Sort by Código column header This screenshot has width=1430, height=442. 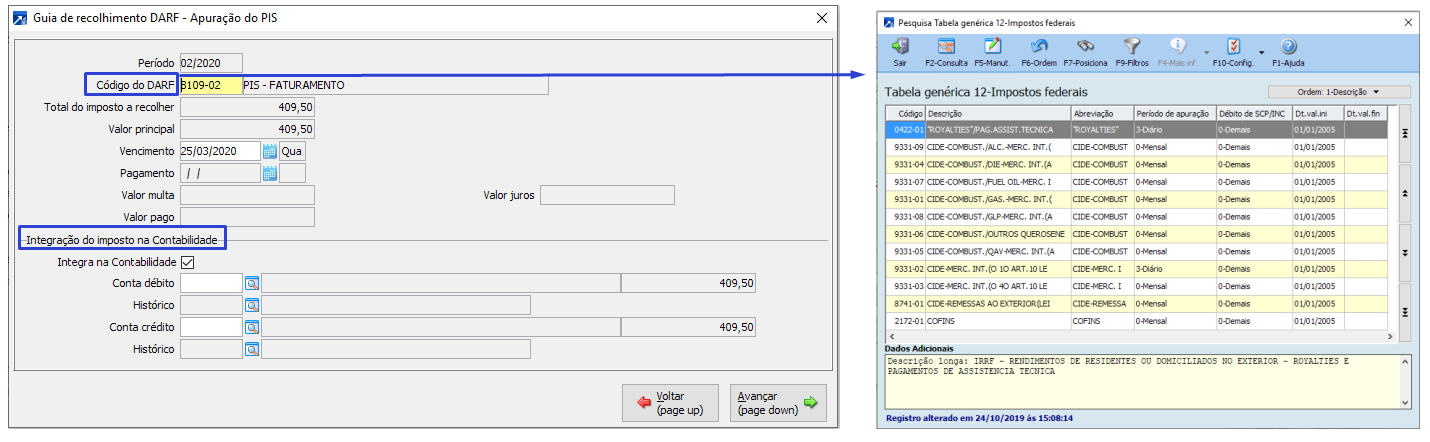pos(906,113)
